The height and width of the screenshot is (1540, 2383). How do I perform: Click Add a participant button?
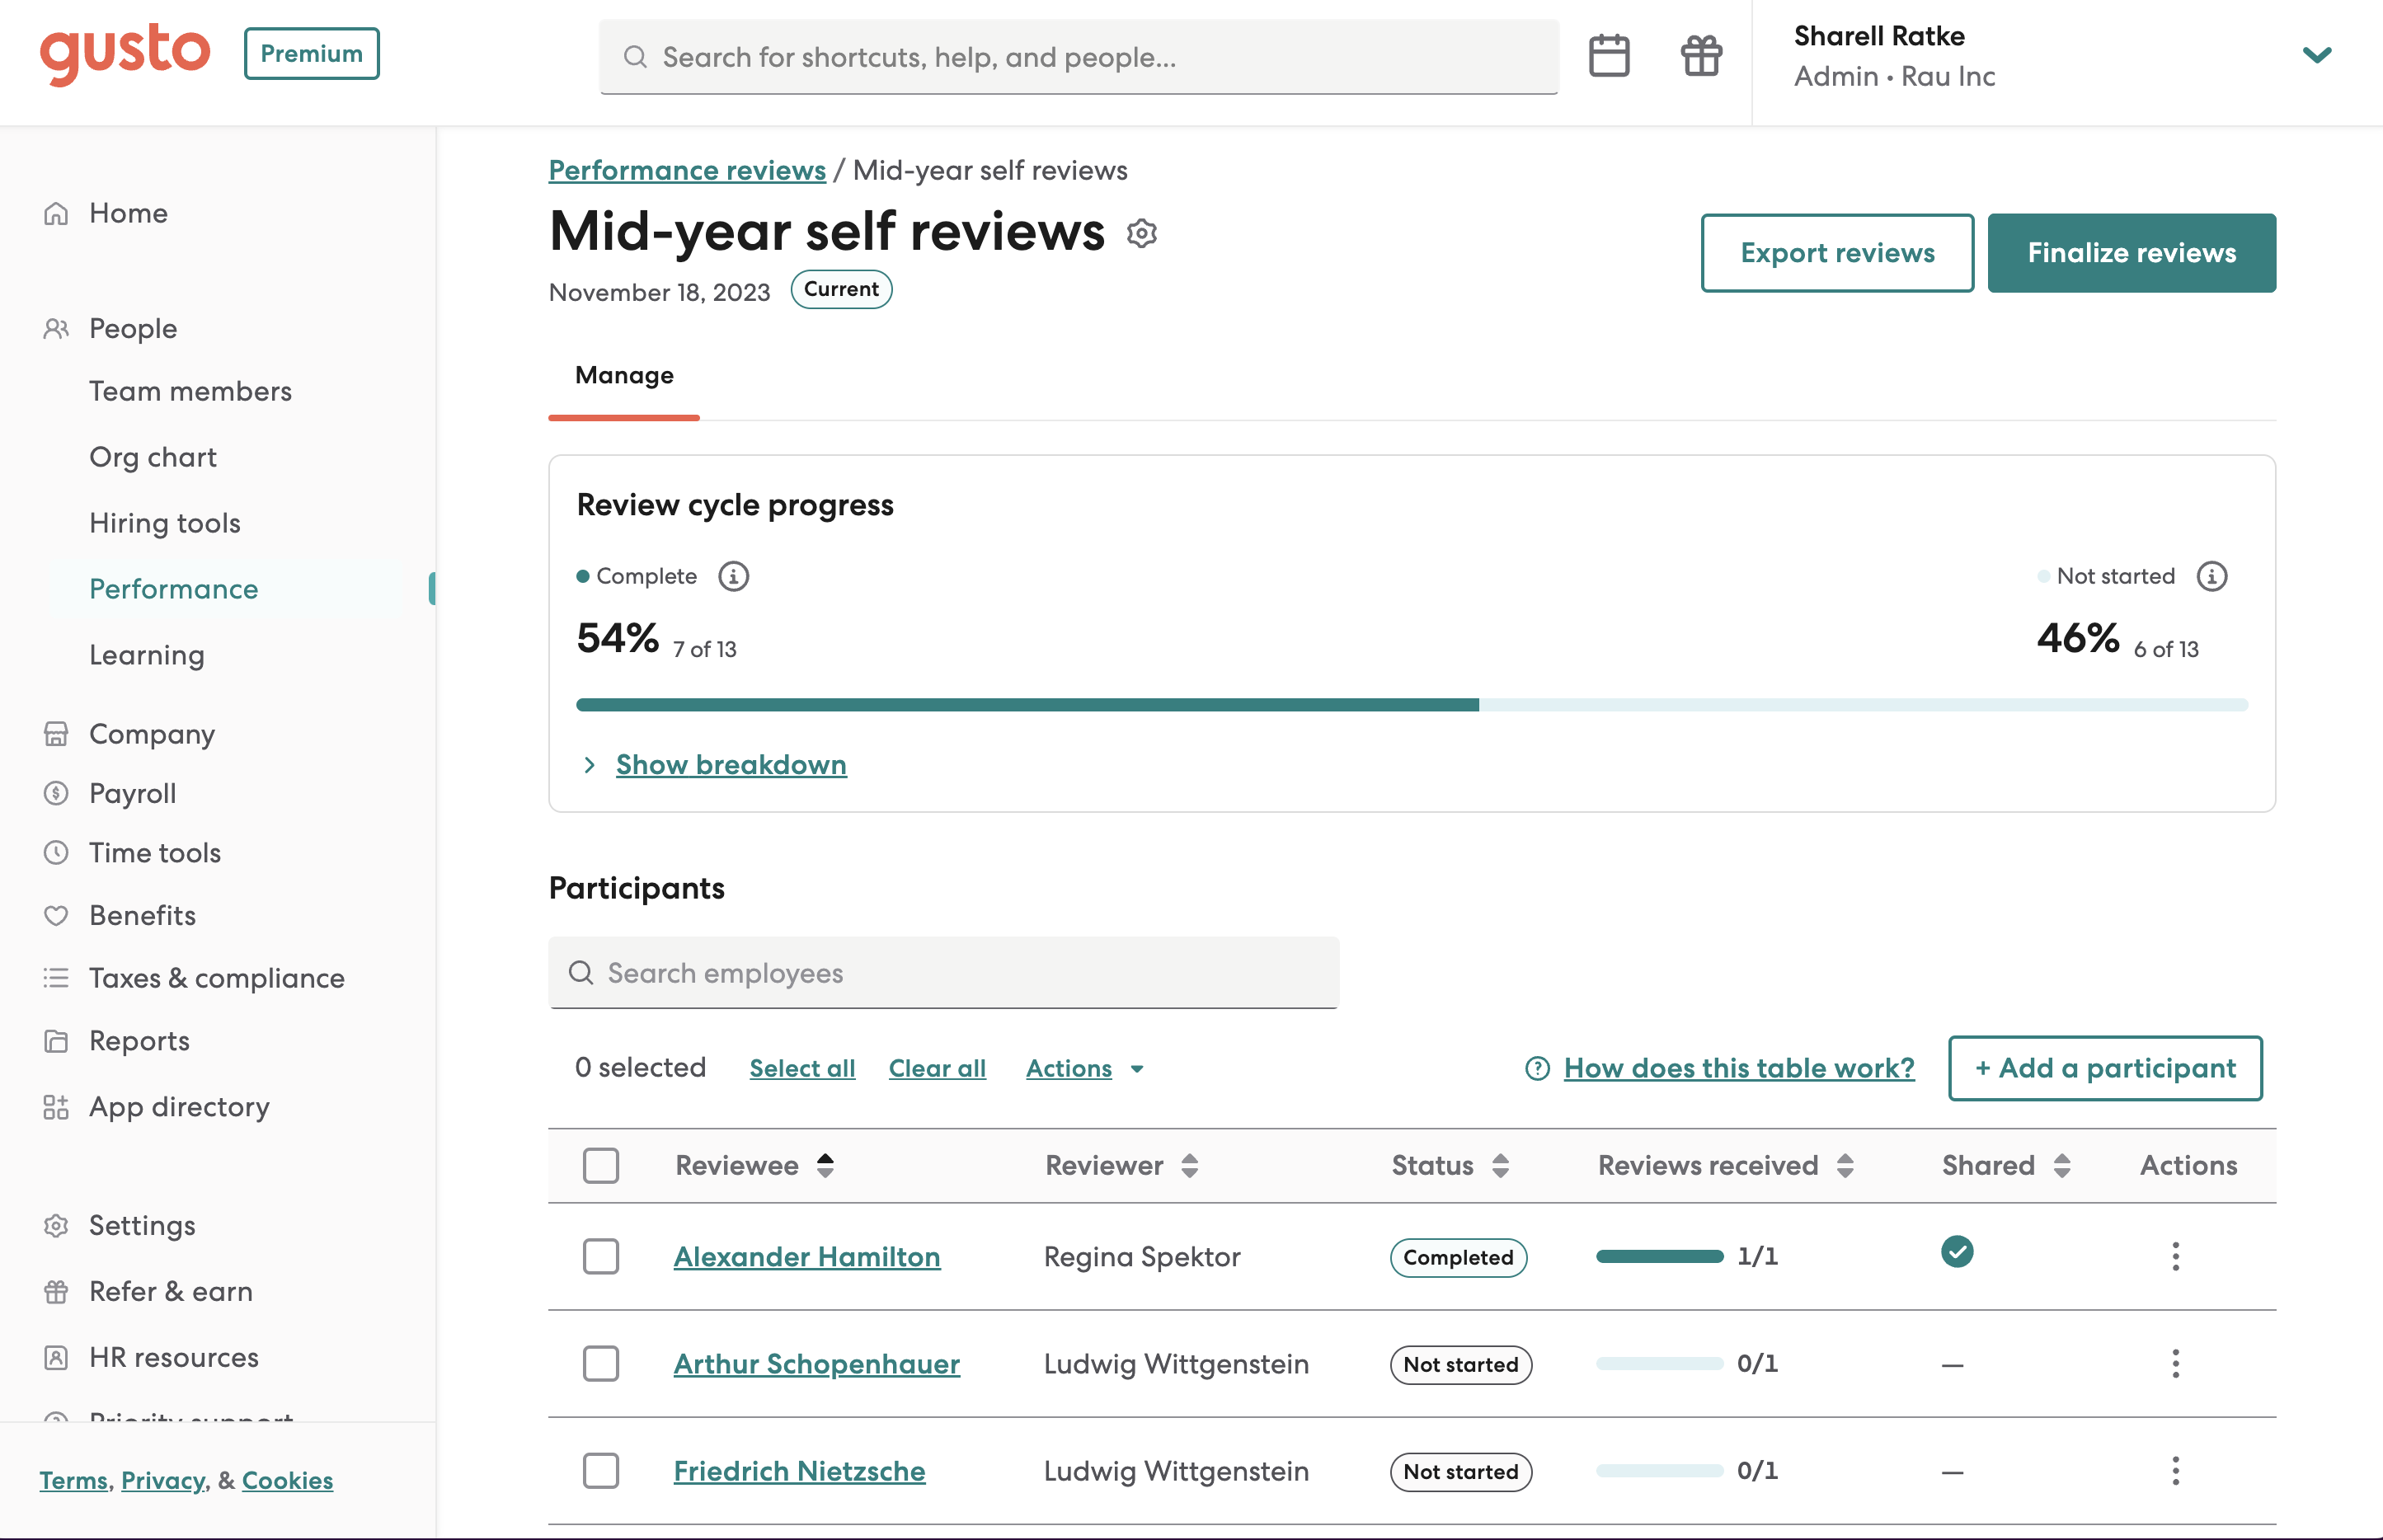[x=2105, y=1068]
